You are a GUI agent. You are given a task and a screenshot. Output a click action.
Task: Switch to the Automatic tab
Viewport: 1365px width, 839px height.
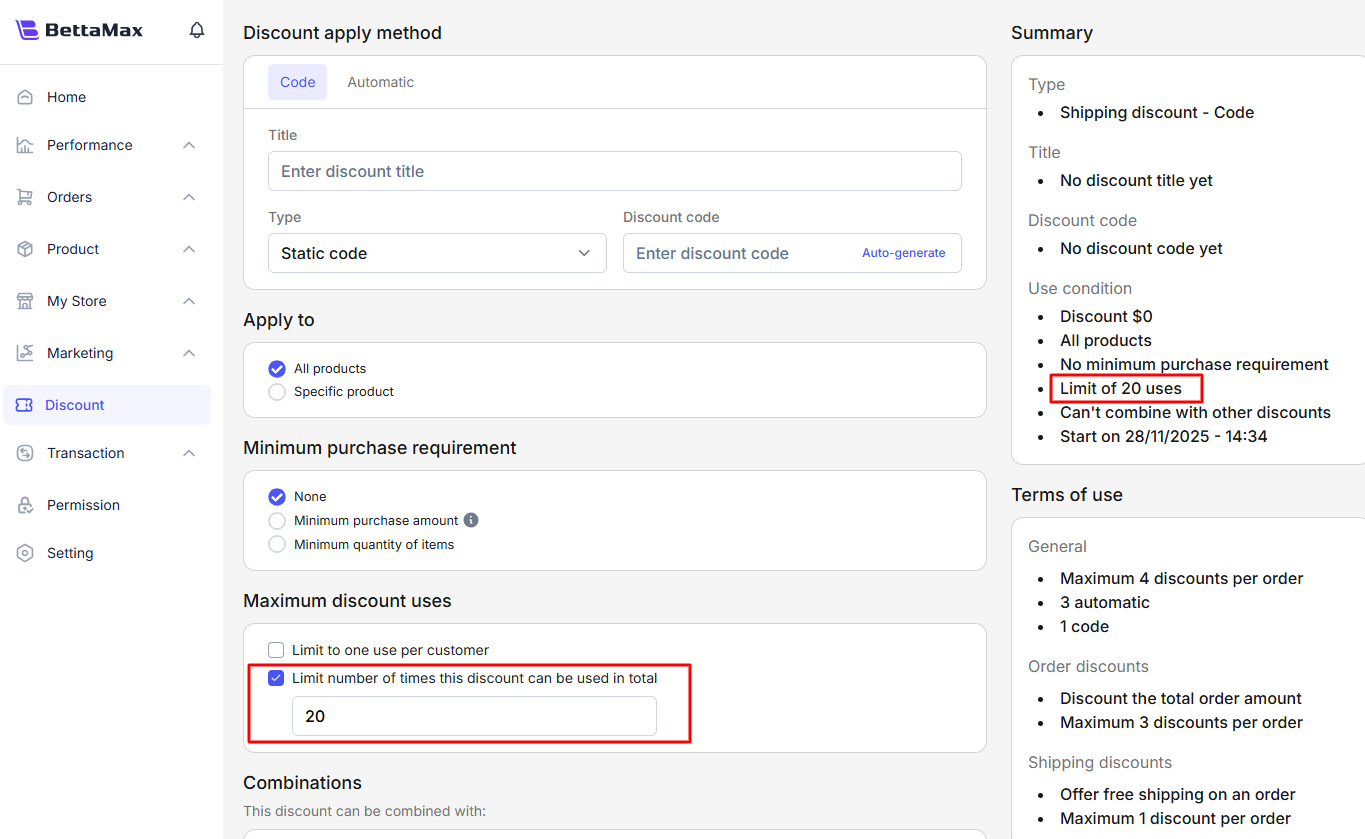point(380,82)
